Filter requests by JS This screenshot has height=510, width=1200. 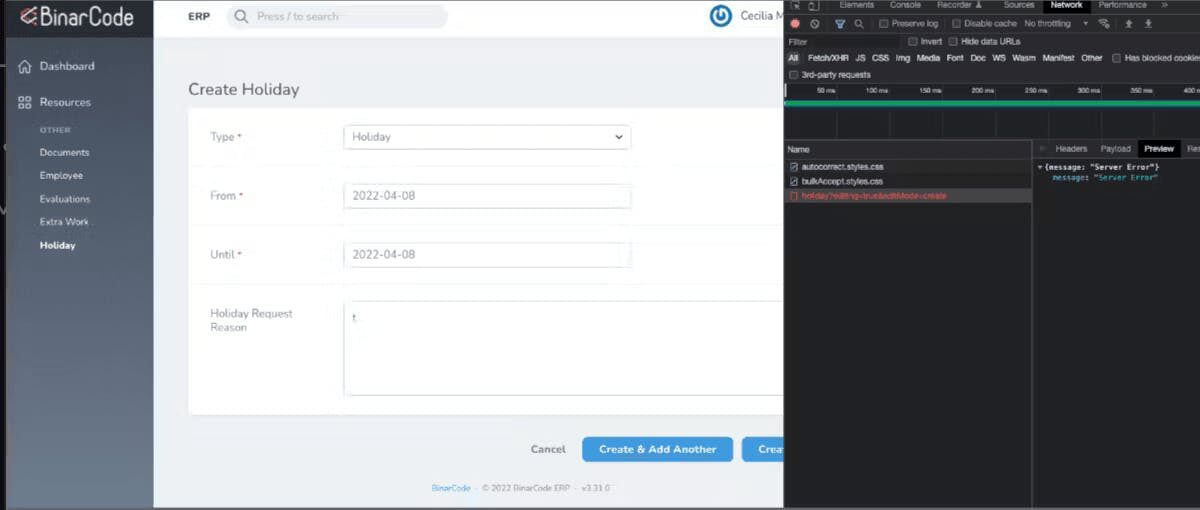click(x=860, y=58)
